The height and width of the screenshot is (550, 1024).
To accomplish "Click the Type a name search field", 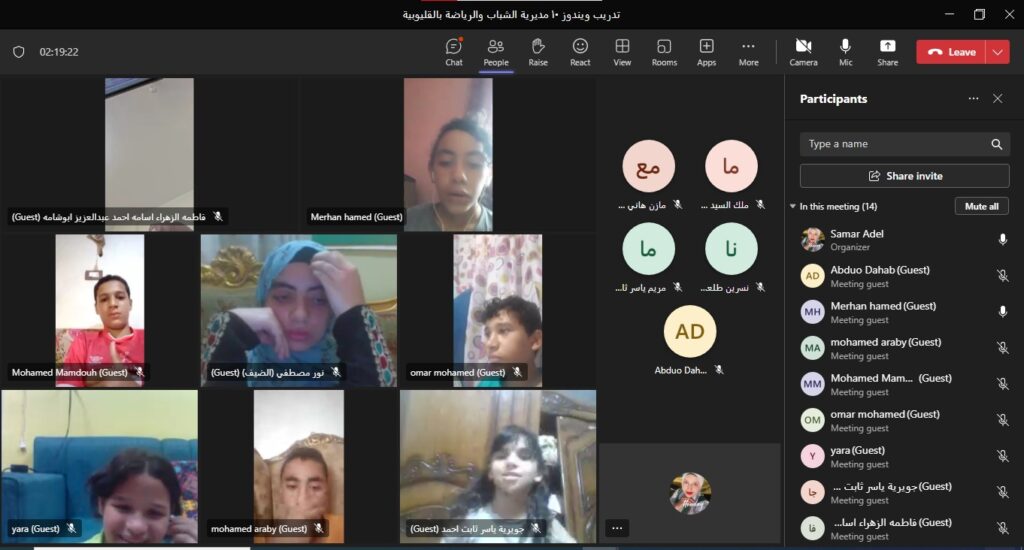I will (x=895, y=144).
